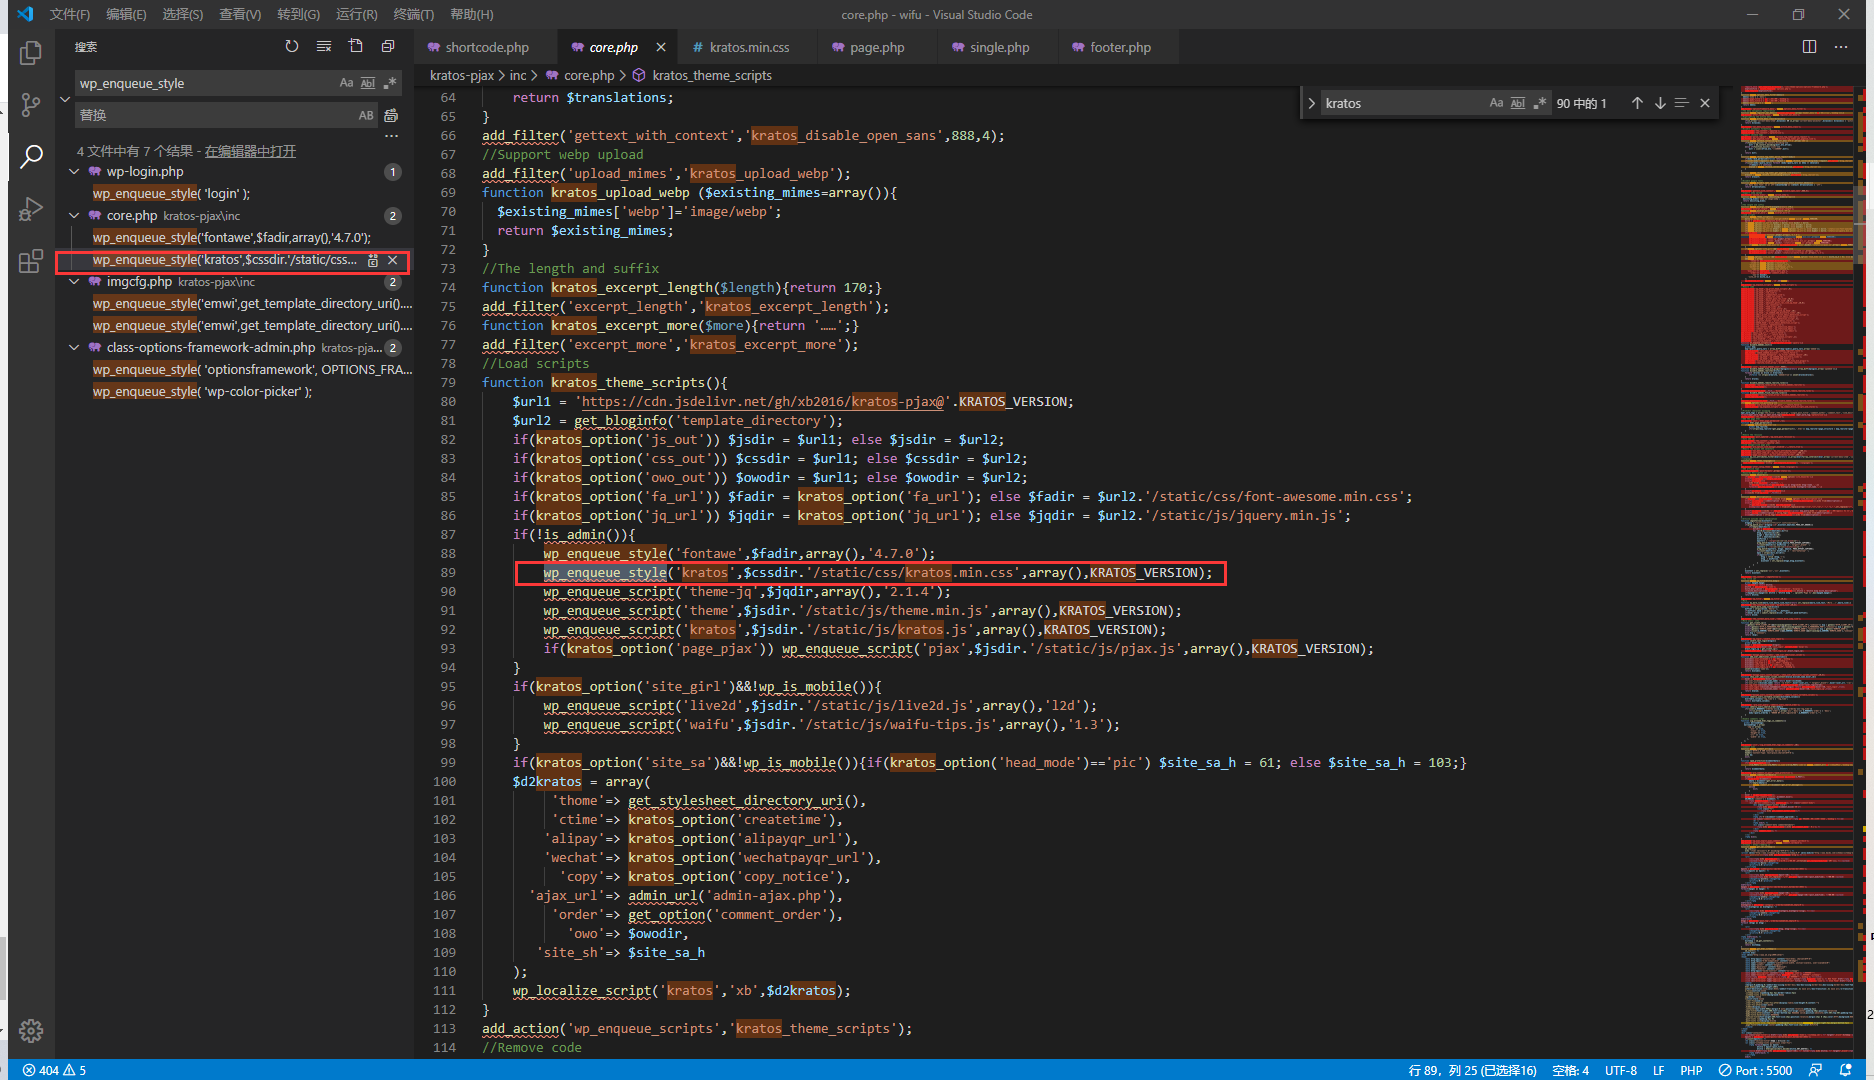Open the Source Control view
Screen dimensions: 1874x1080
(x=31, y=105)
